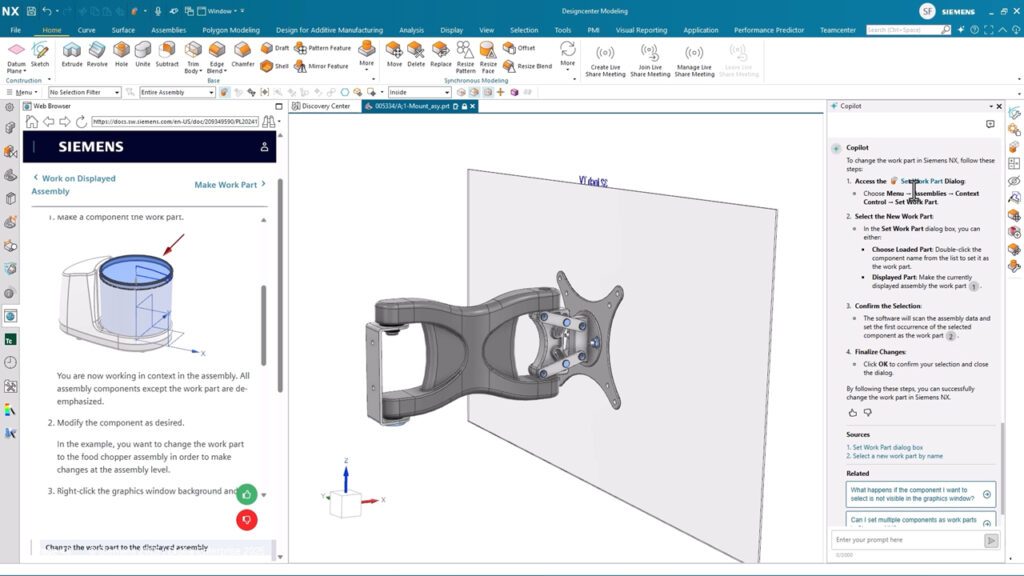The image size is (1024, 576).
Task: Select the Chamfer tool
Action: point(242,55)
